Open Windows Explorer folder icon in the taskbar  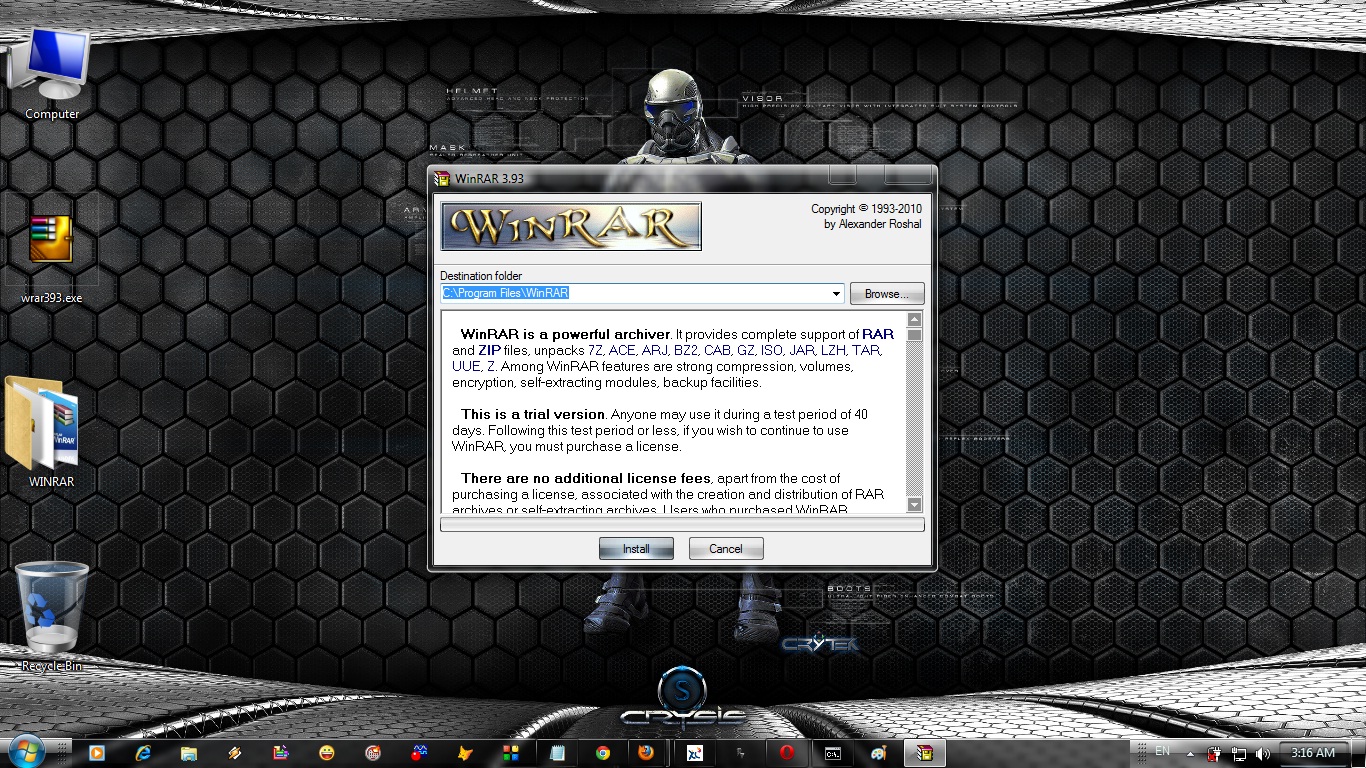tap(189, 753)
